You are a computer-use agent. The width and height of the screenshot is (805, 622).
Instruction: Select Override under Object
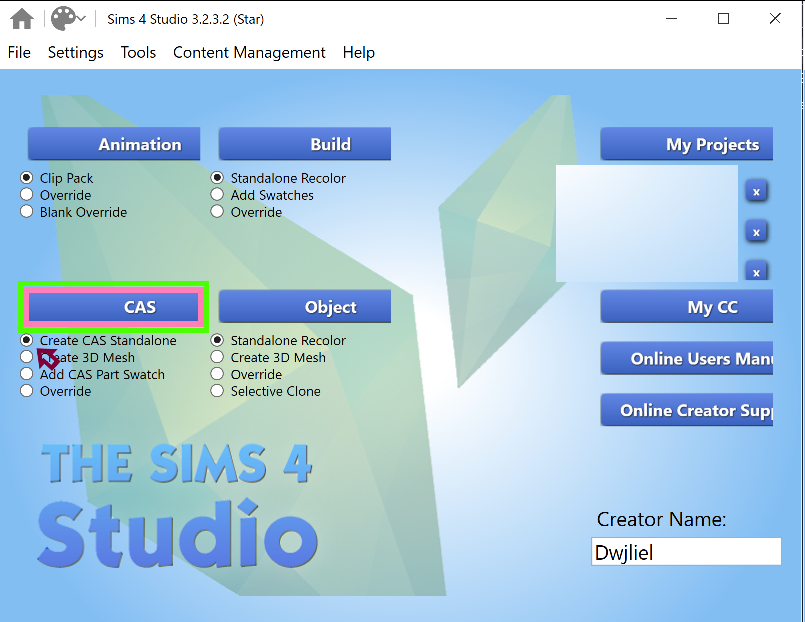[246, 374]
